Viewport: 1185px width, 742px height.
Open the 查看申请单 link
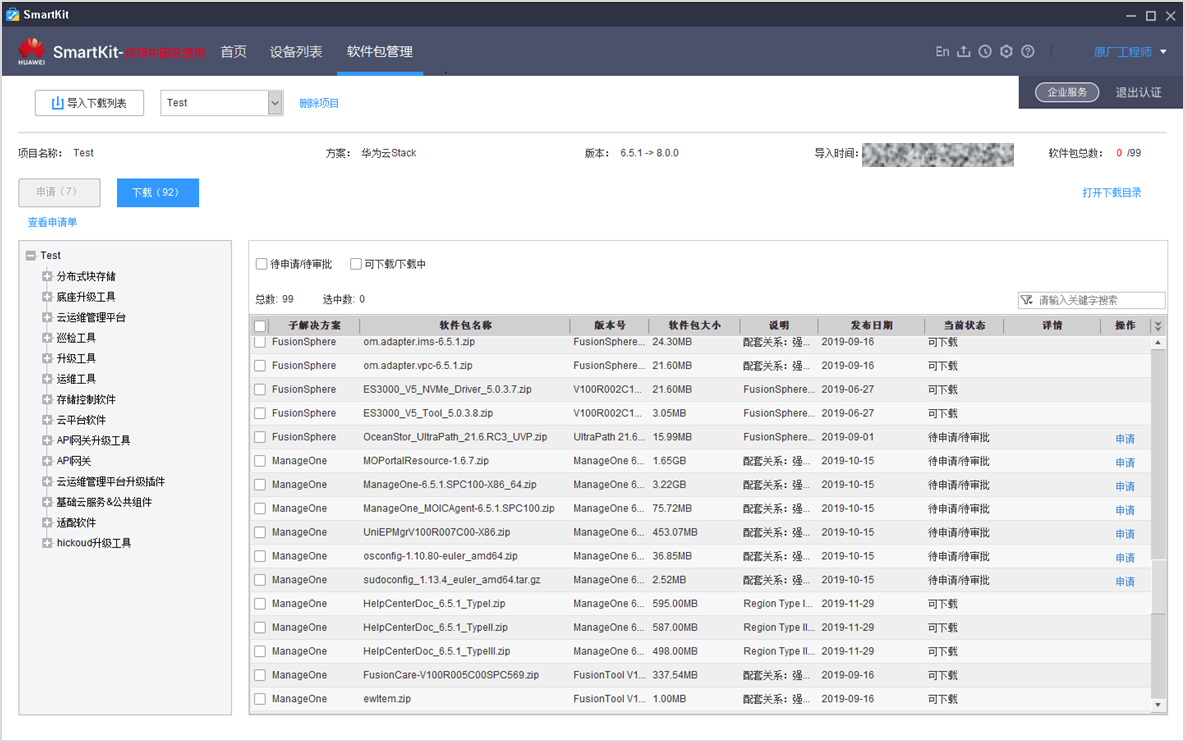pos(52,222)
